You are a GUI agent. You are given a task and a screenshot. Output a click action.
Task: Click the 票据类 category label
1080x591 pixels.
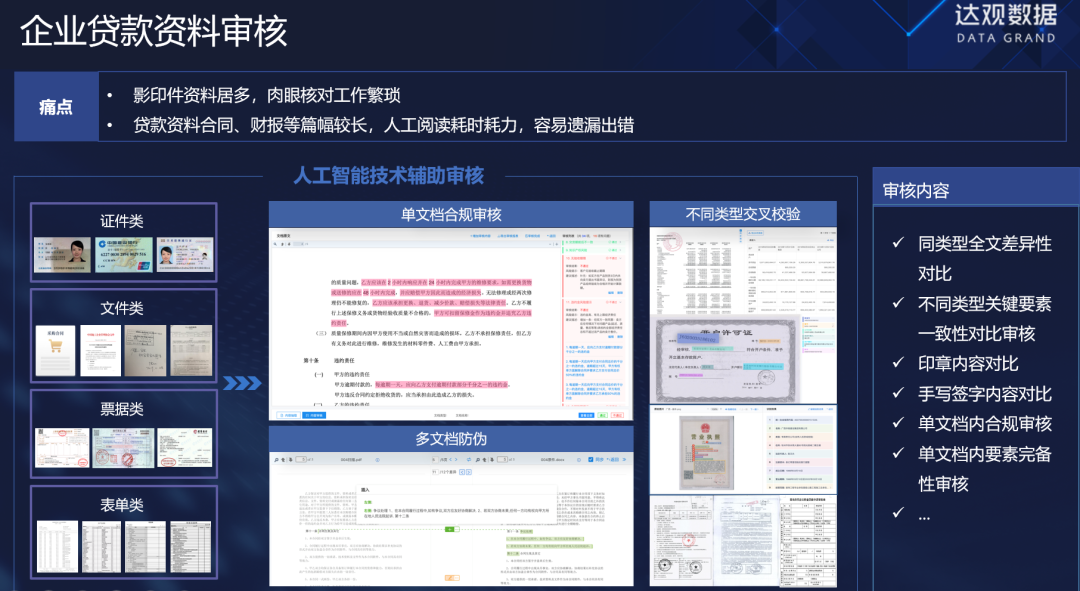point(122,409)
